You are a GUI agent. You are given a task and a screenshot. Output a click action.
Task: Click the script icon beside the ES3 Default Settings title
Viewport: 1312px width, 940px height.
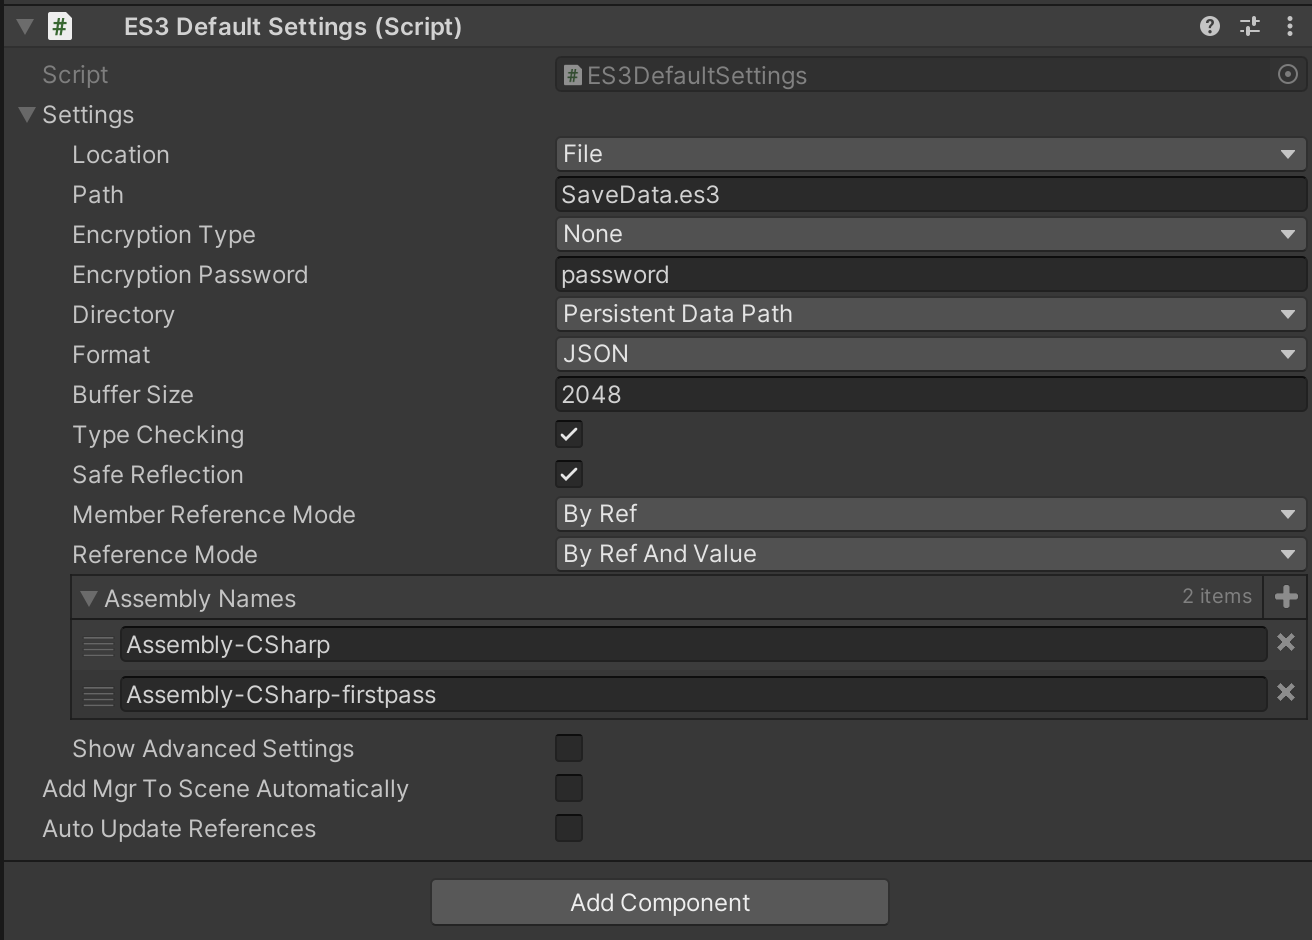[60, 27]
